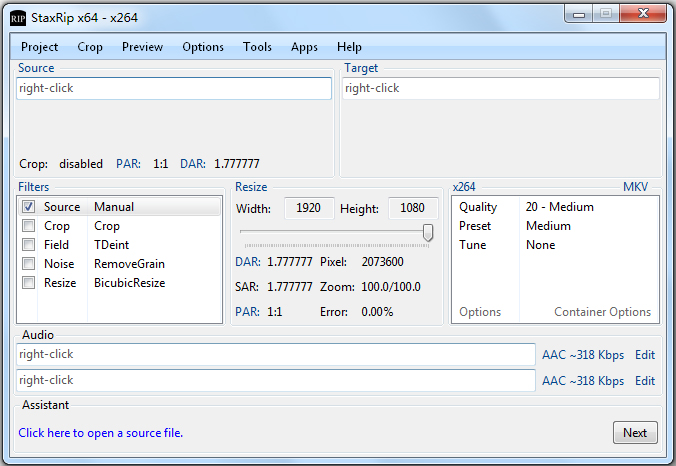Open the Tools menu
This screenshot has height=466, width=676.
pyautogui.click(x=257, y=47)
